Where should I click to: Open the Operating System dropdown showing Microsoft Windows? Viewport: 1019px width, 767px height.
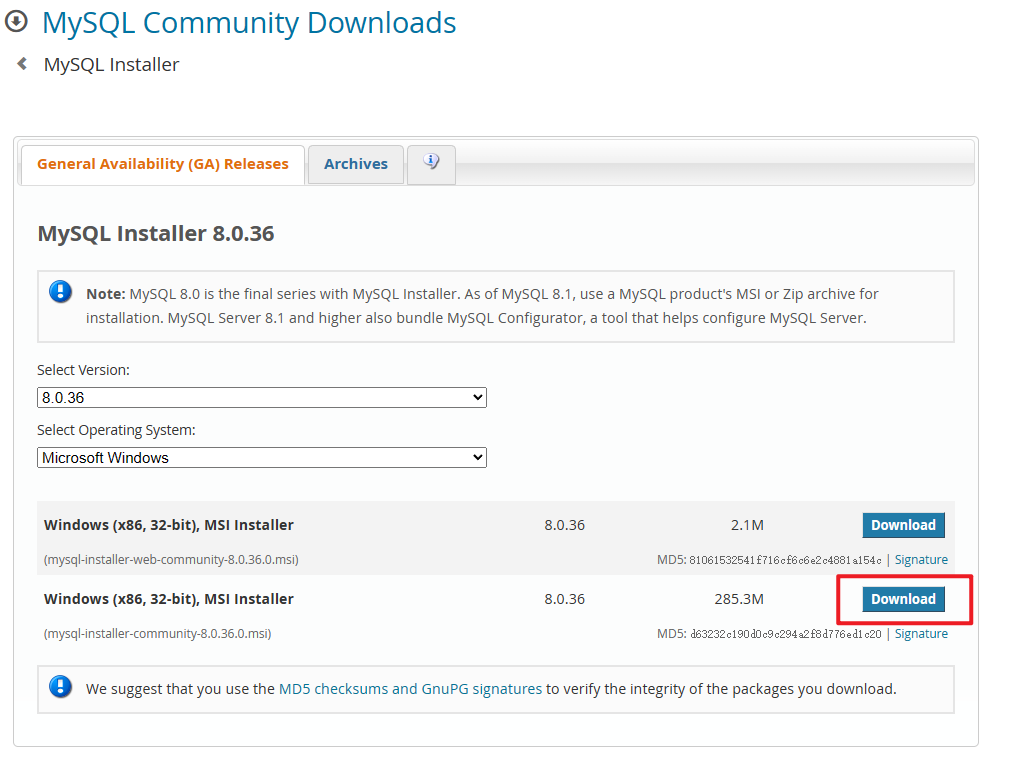tap(262, 458)
